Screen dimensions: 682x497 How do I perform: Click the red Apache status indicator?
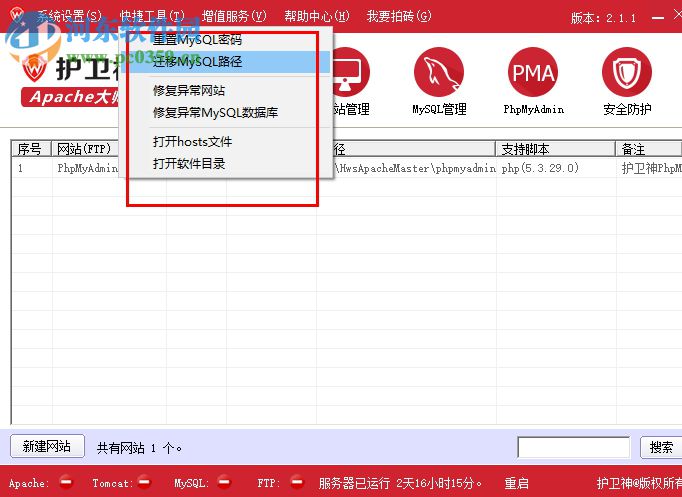(x=66, y=482)
